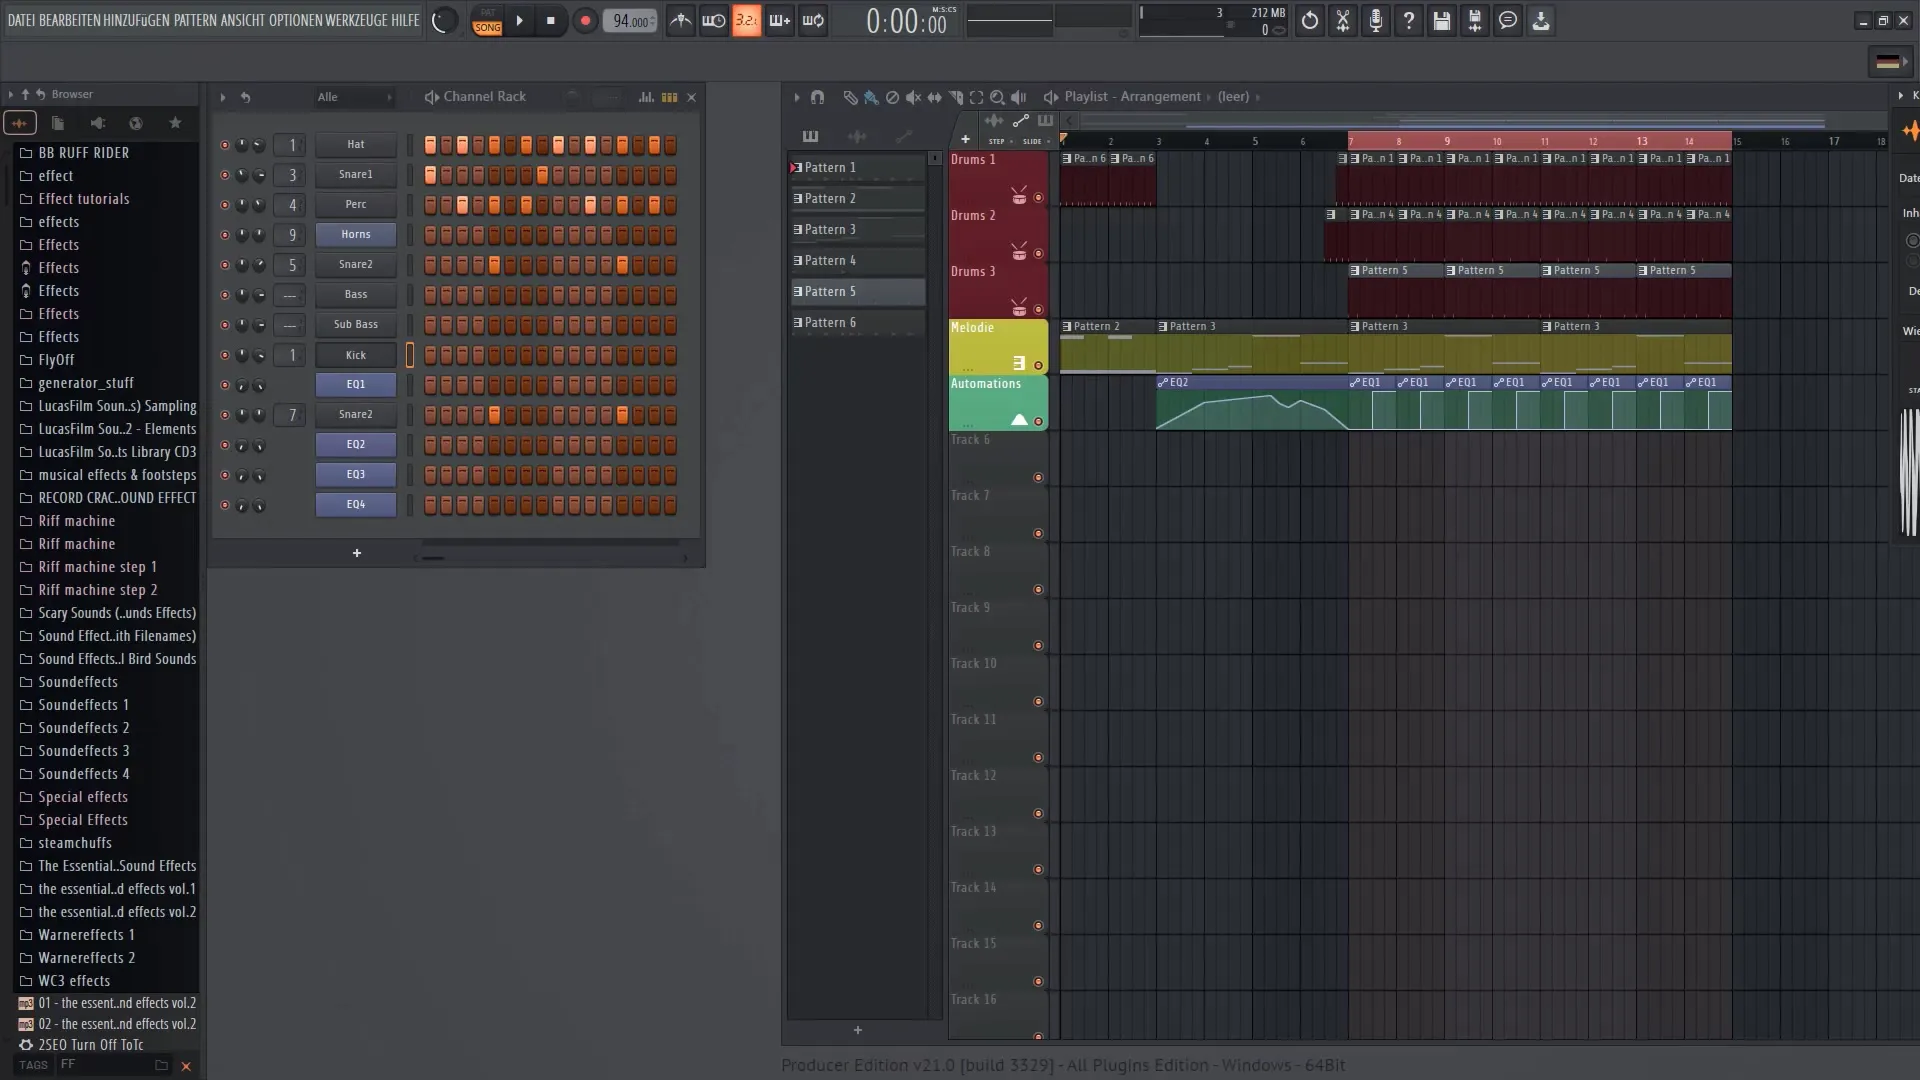
Task: Click the Play button to start playback
Action: 518,20
